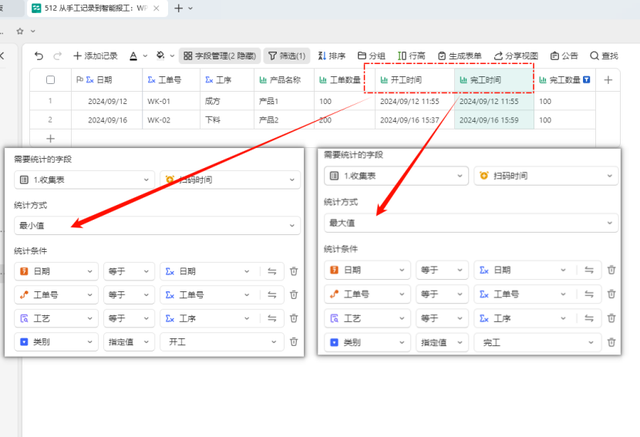This screenshot has width=640, height=437.
Task: Click the 排序 sort button
Action: click(332, 56)
